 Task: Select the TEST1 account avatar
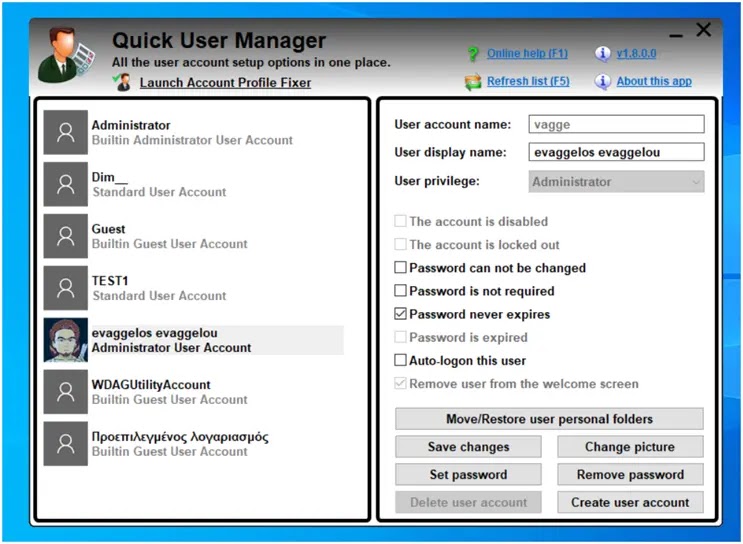tap(65, 288)
